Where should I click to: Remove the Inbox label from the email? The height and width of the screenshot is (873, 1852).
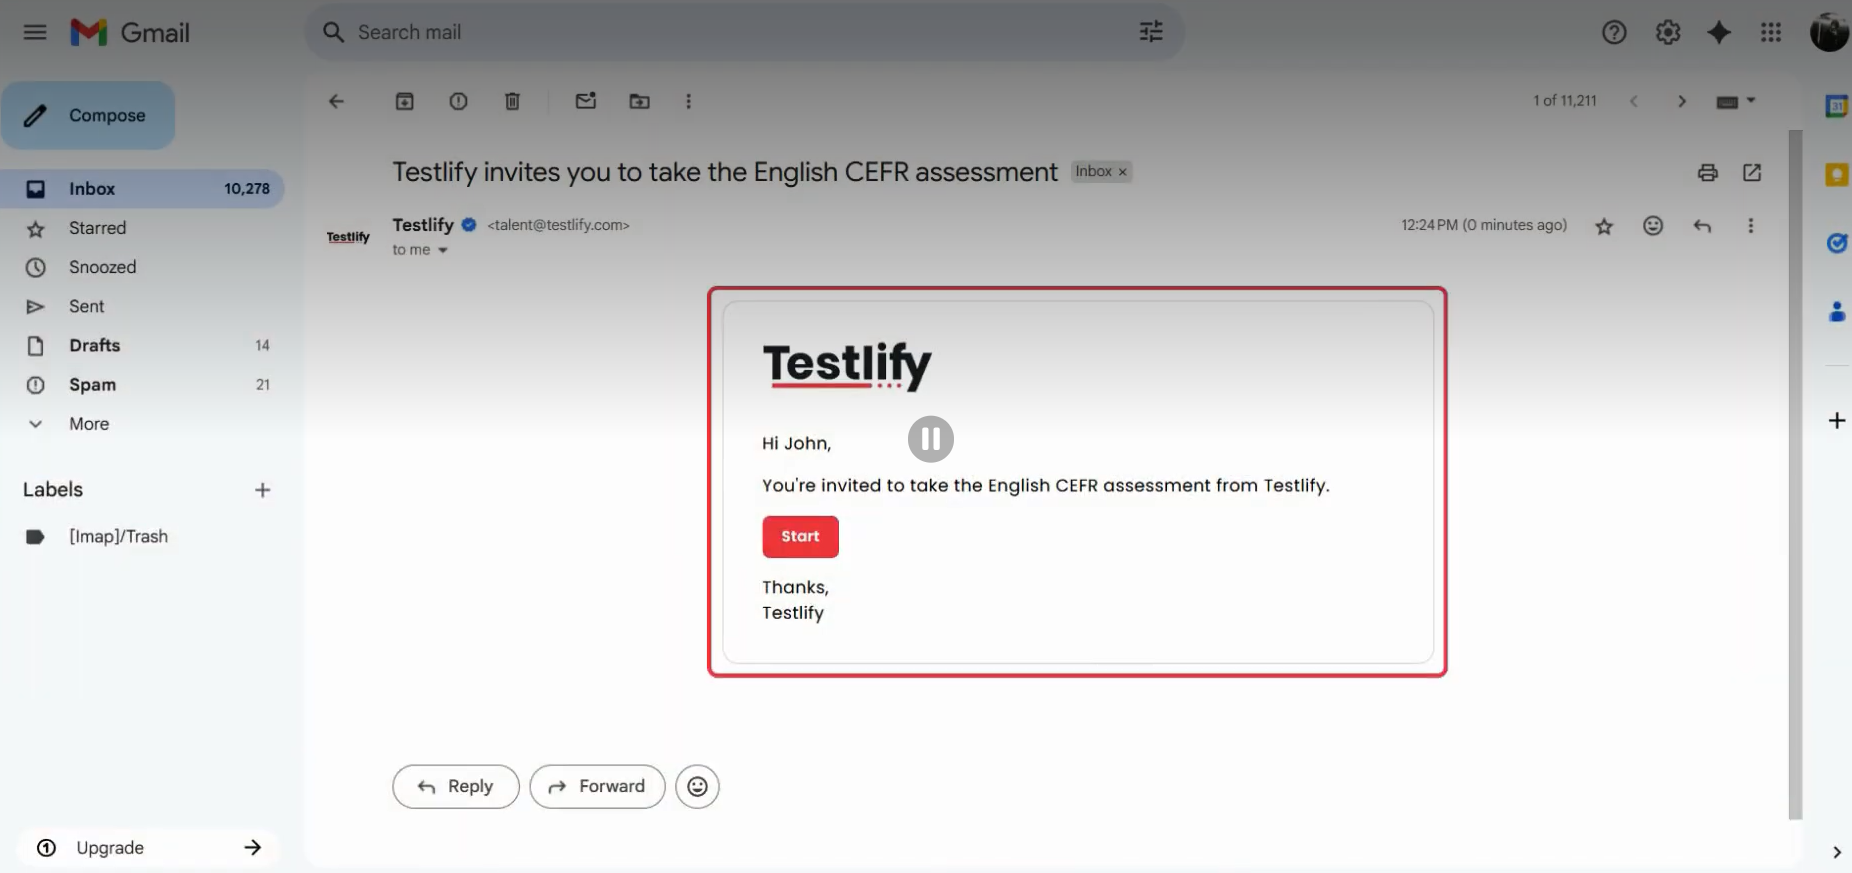[1122, 172]
